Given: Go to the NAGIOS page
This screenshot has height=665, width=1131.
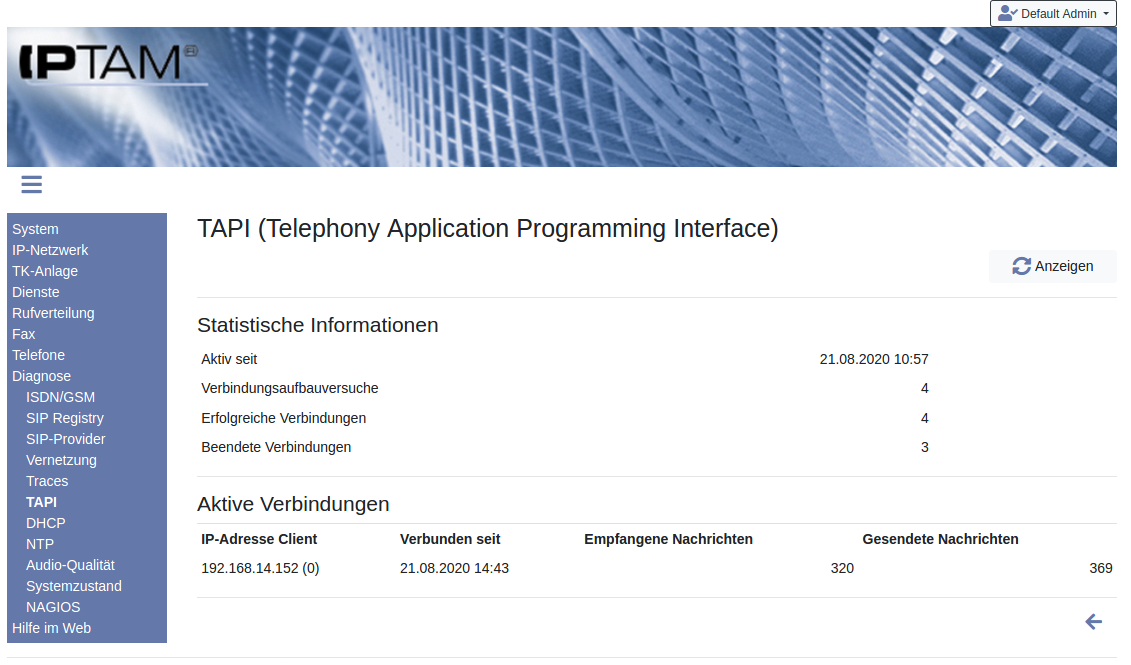Looking at the screenshot, I should point(53,607).
